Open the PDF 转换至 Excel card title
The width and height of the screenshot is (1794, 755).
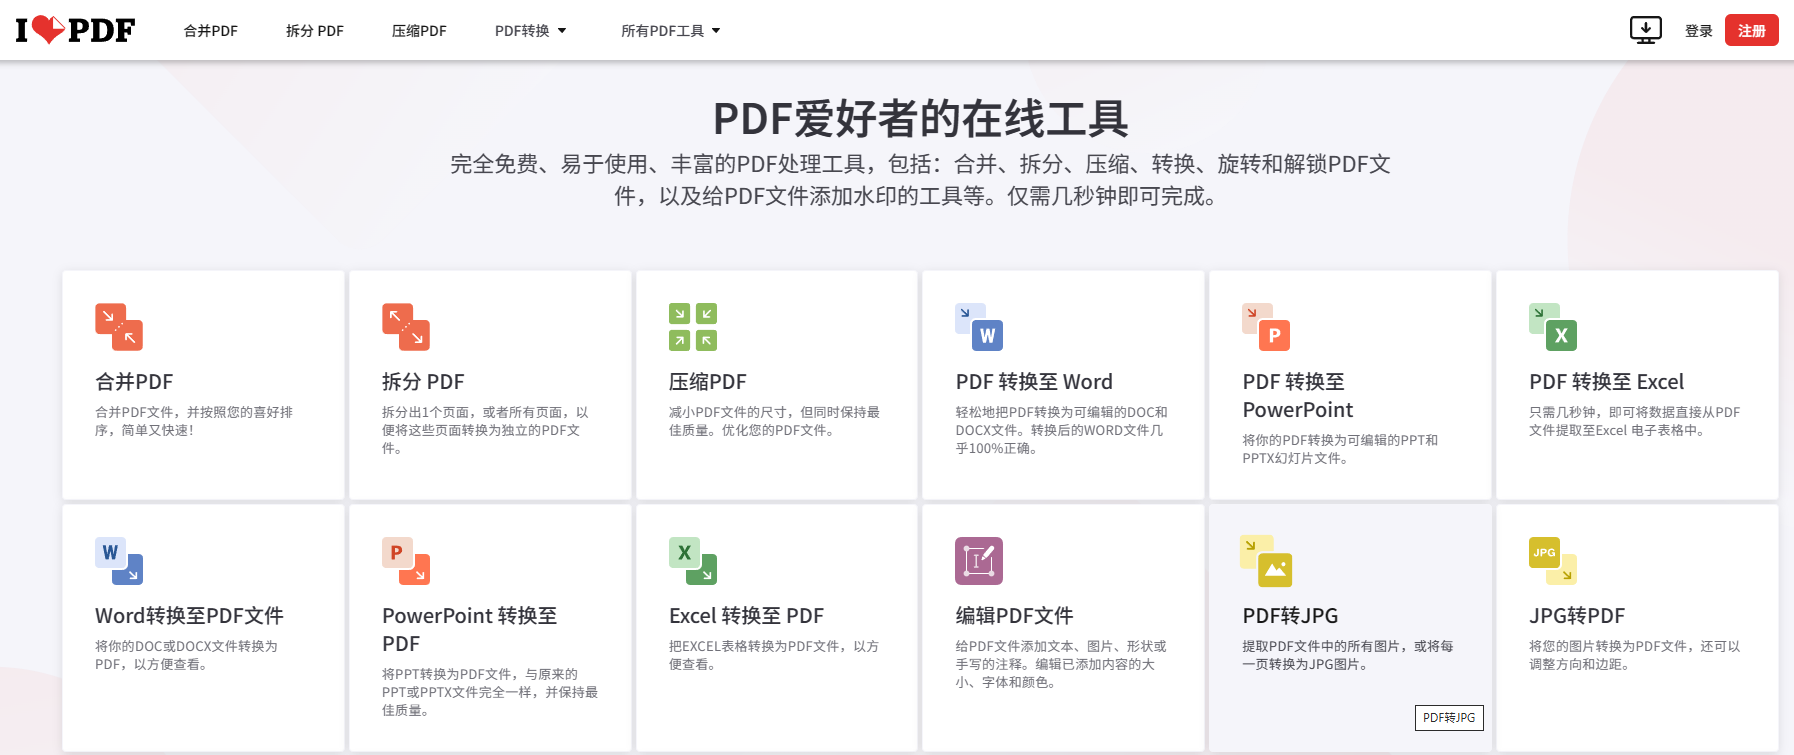pos(1606,382)
